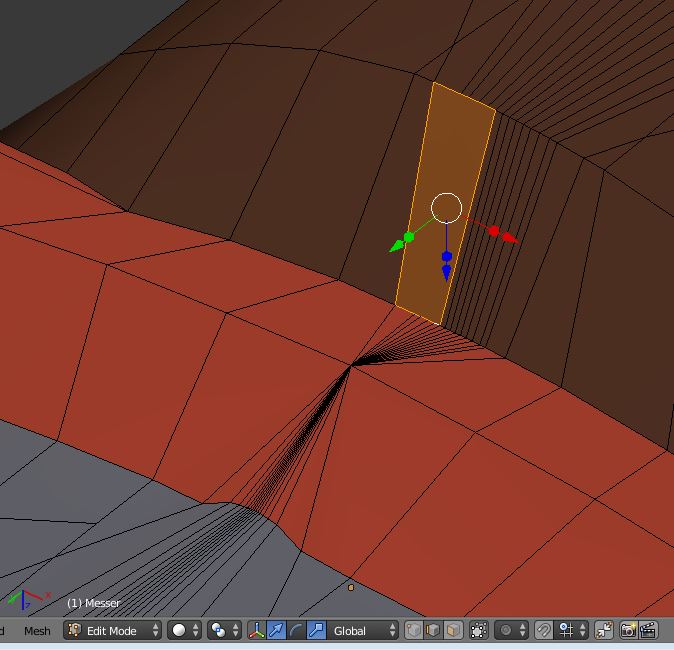Switch to edge select mode
674x650 pixels.
[x=433, y=630]
